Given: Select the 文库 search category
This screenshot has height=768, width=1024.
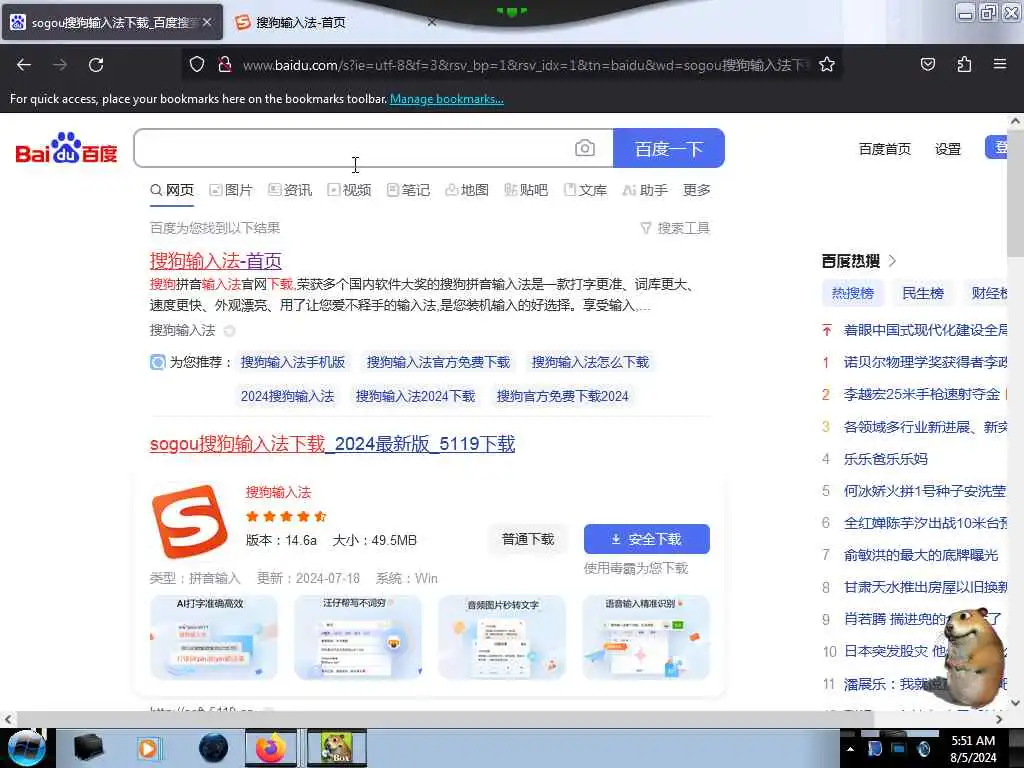Looking at the screenshot, I should pyautogui.click(x=585, y=190).
